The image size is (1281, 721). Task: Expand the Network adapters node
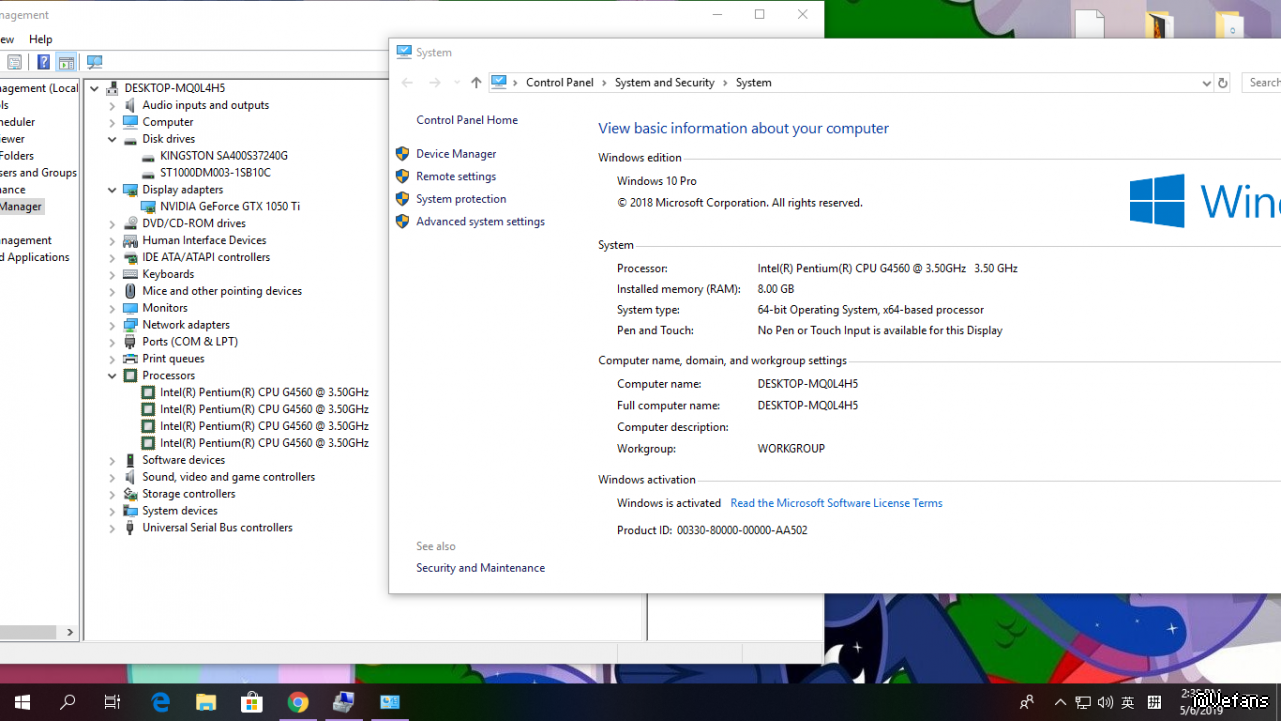pyautogui.click(x=112, y=325)
